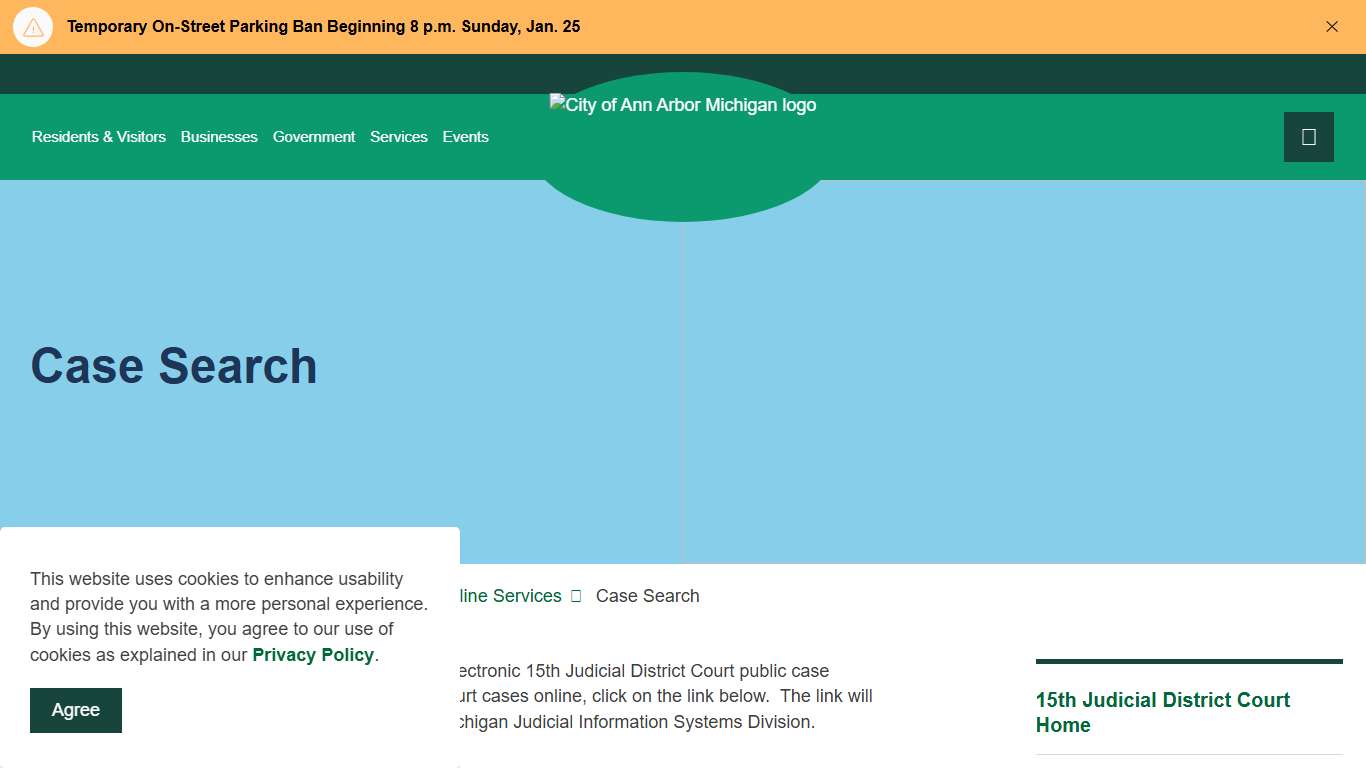The width and height of the screenshot is (1366, 768).
Task: Click the Case Search breadcrumb item
Action: pyautogui.click(x=647, y=596)
